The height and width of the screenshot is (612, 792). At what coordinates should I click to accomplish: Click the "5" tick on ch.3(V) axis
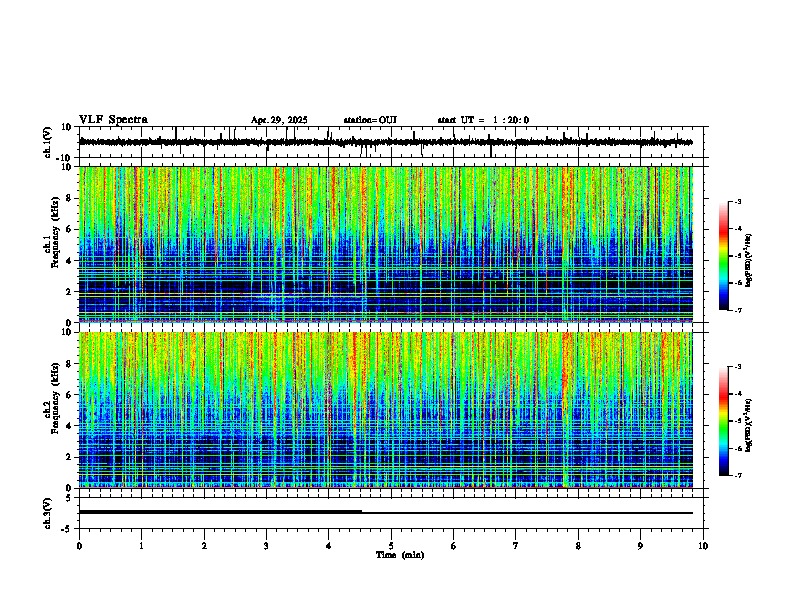(69, 498)
